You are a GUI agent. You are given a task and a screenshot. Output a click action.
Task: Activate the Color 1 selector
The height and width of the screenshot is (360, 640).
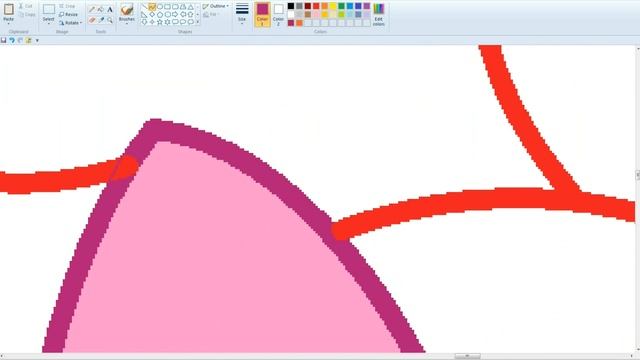(x=262, y=14)
